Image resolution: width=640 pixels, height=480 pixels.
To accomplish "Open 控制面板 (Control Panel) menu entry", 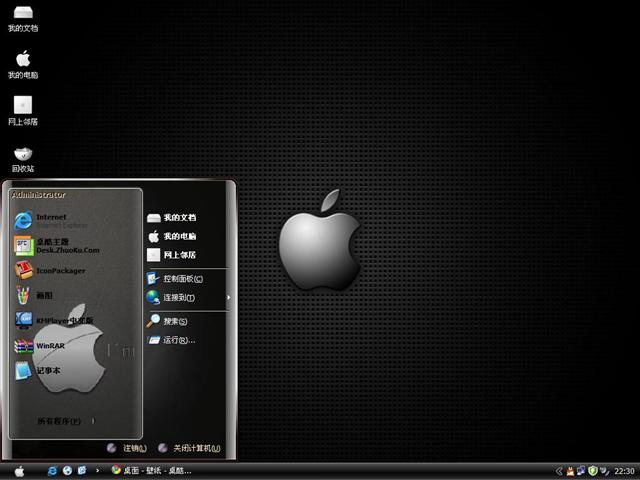I will click(182, 279).
